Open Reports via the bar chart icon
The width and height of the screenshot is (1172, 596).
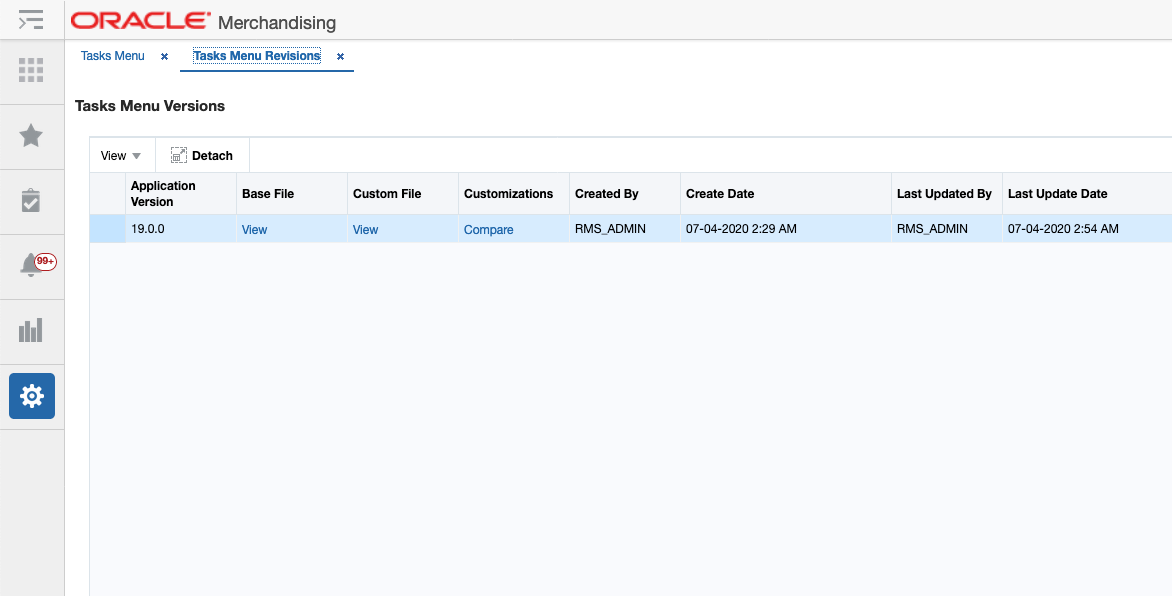[x=31, y=330]
